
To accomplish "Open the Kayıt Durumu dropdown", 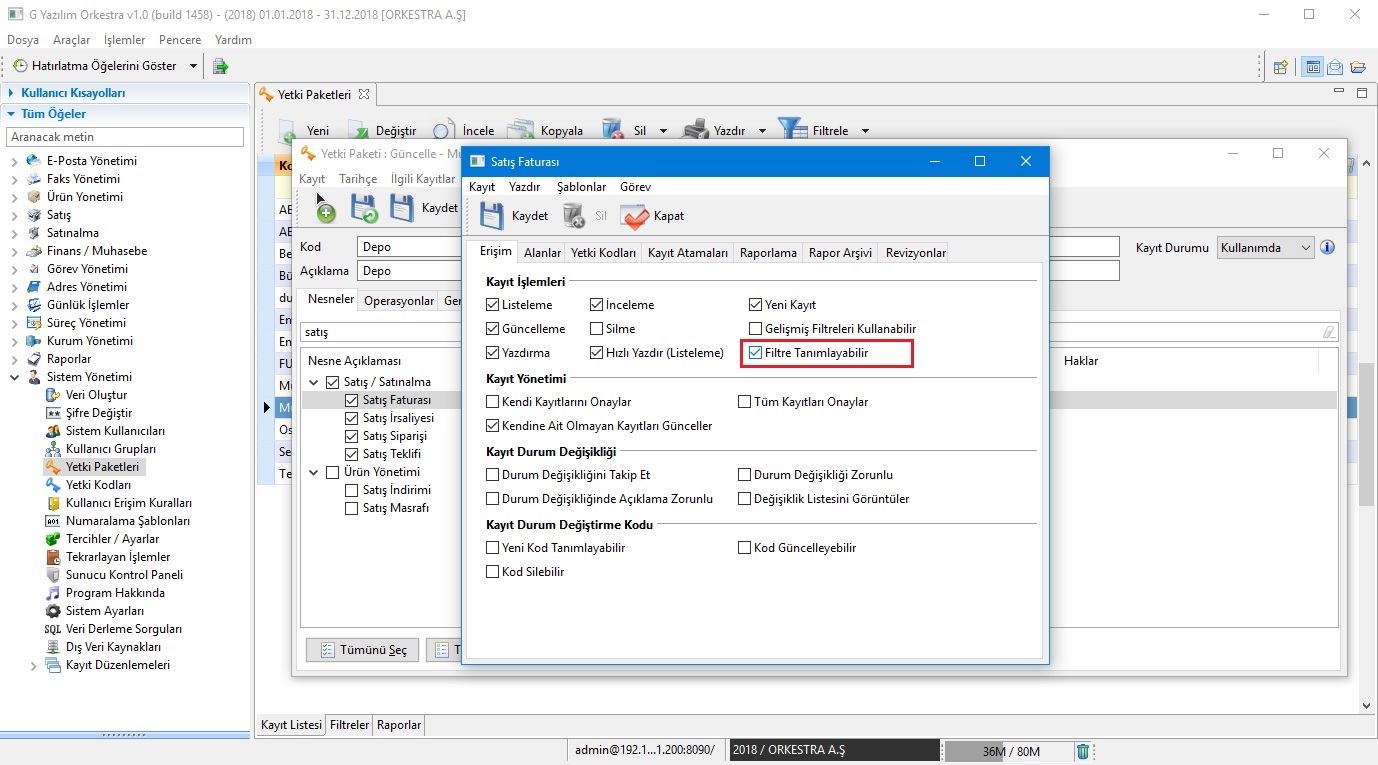I will (x=1265, y=248).
